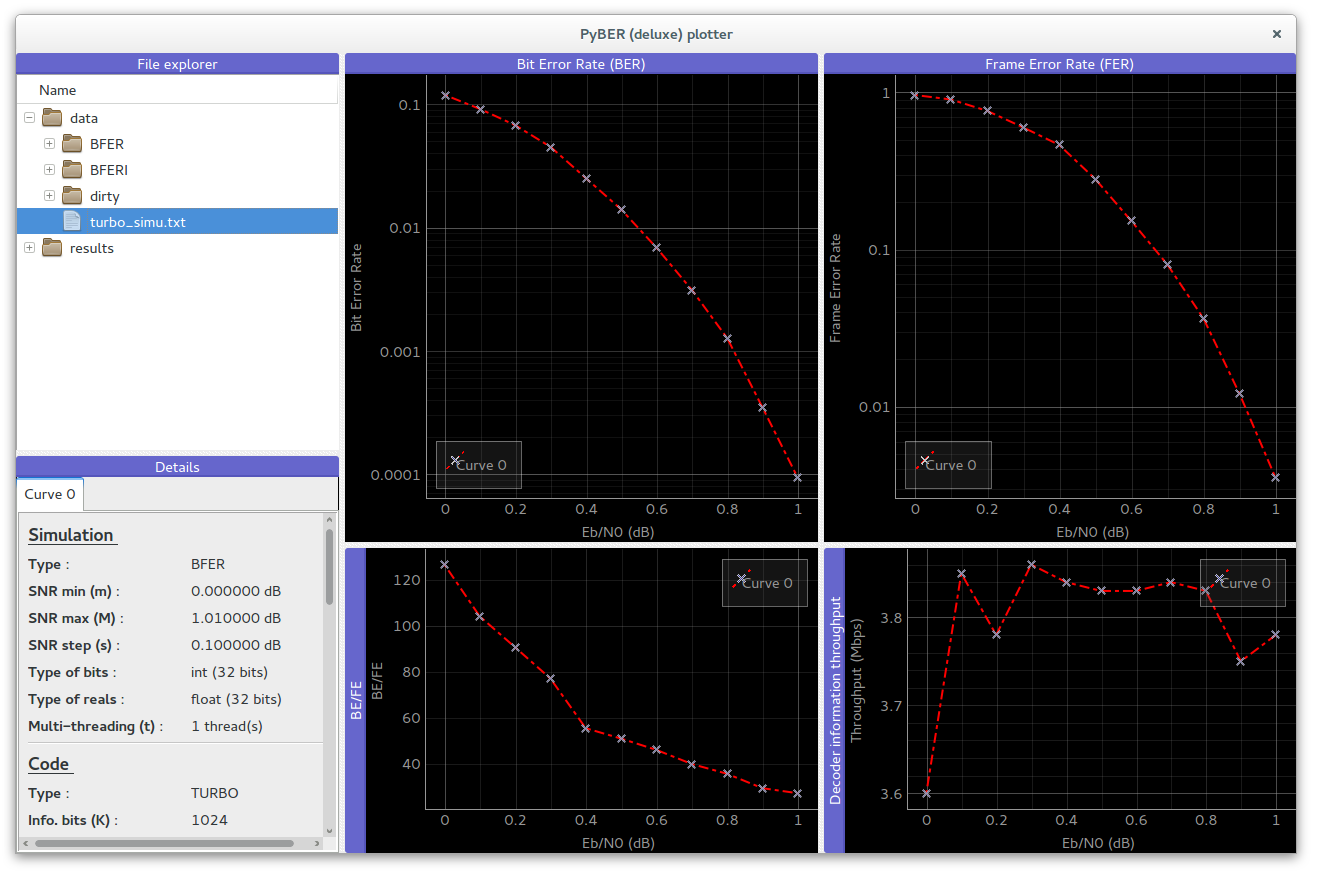Click FER data marker at Eb/N0 0
Screen dimensions: 1319x878
[914, 95]
